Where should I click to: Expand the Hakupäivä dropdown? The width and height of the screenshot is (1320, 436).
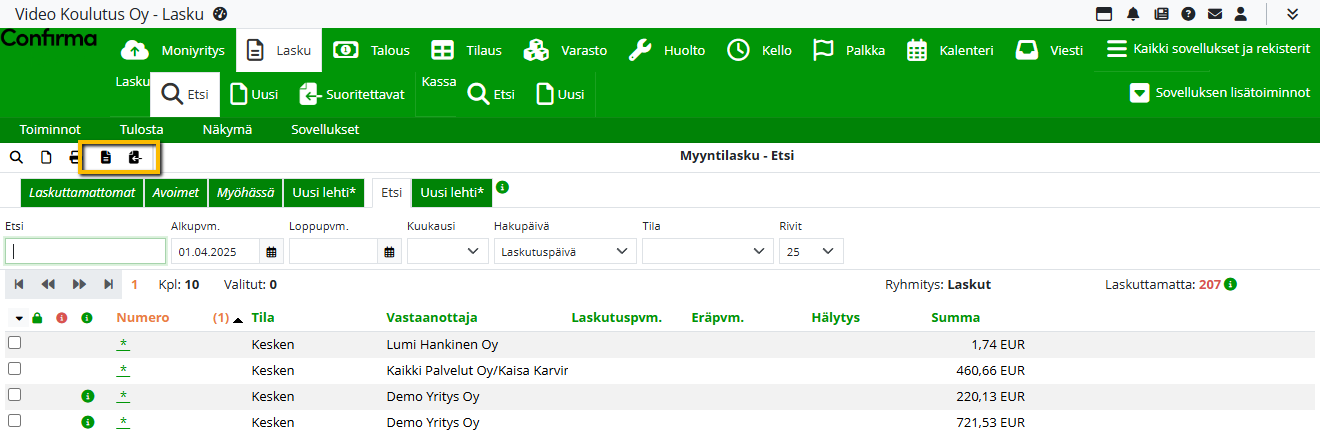pos(565,251)
